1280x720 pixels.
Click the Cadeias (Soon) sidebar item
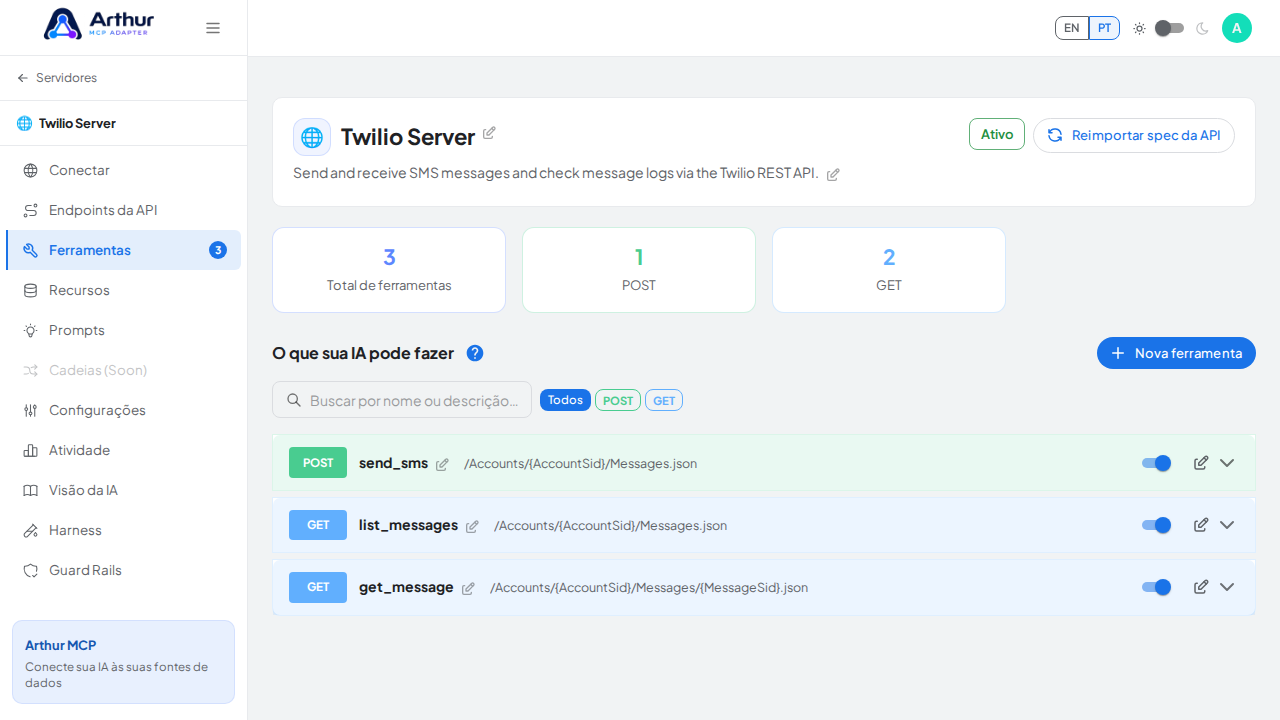point(123,370)
